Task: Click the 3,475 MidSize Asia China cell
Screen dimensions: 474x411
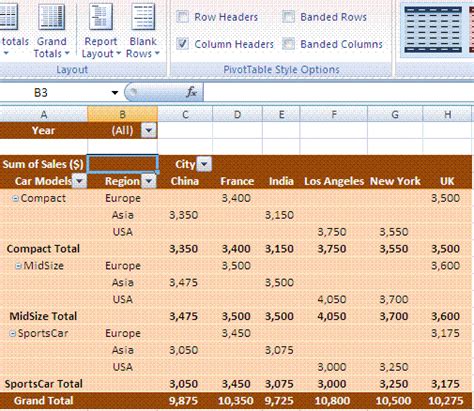Action: (185, 282)
